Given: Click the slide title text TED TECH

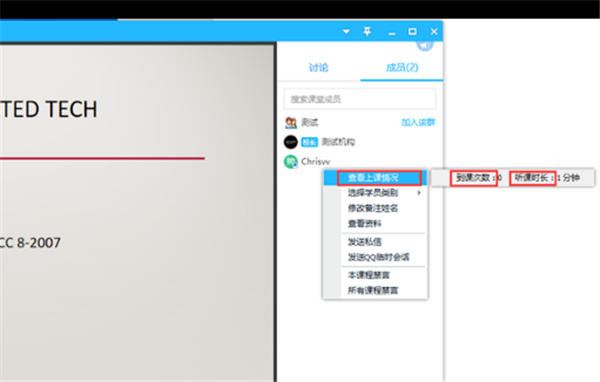Looking at the screenshot, I should click(x=49, y=109).
